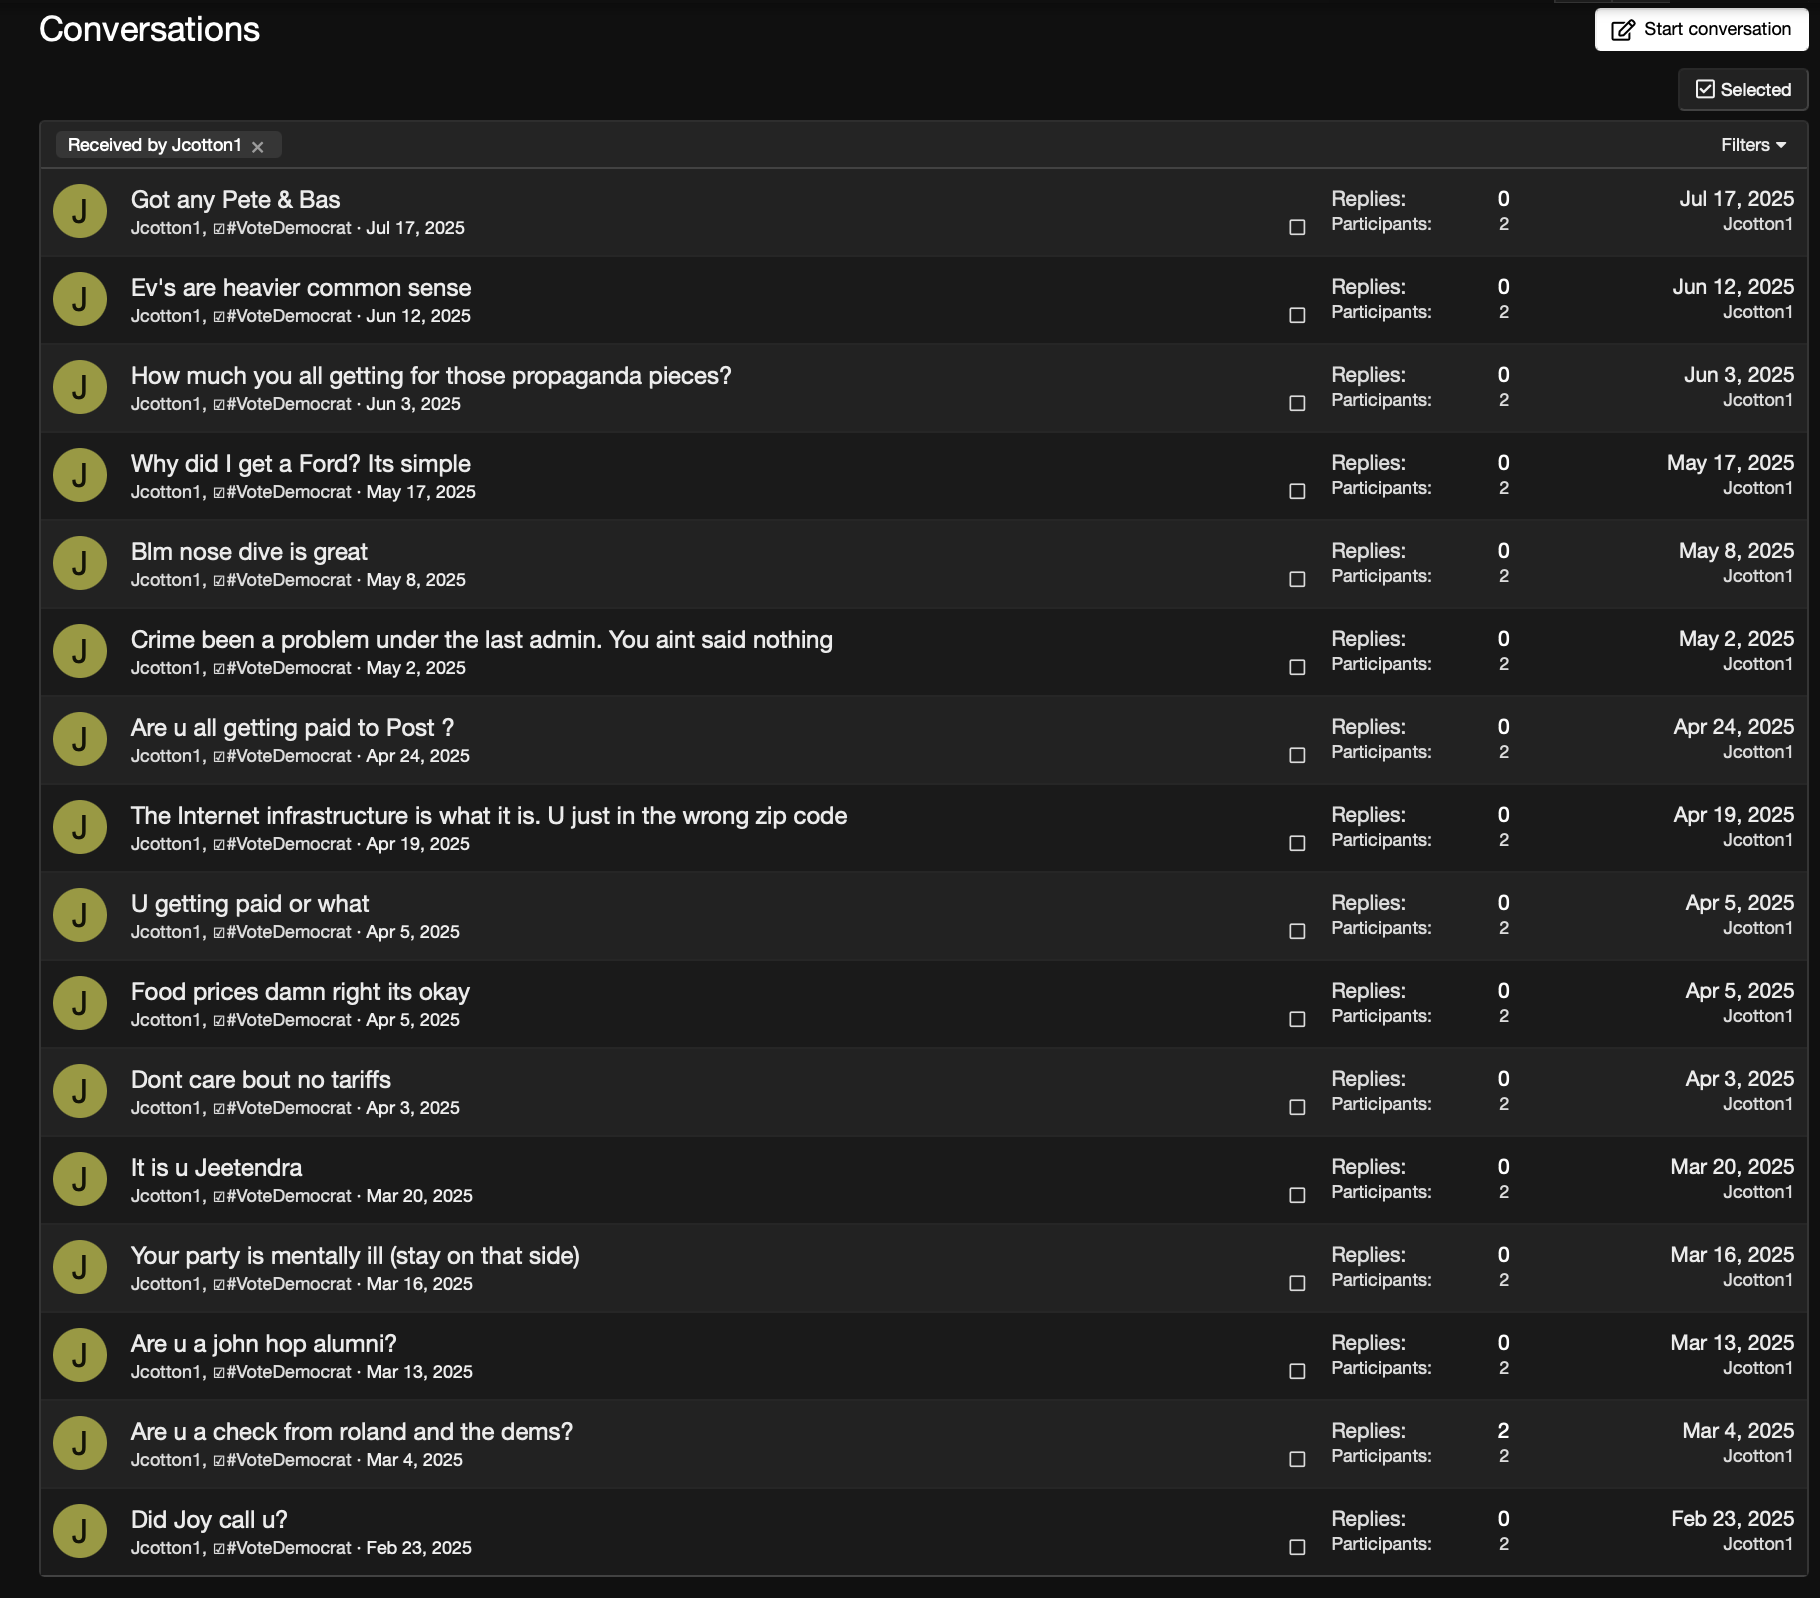Click avatar beside 'Food prices damn right its okay'

[80, 1003]
